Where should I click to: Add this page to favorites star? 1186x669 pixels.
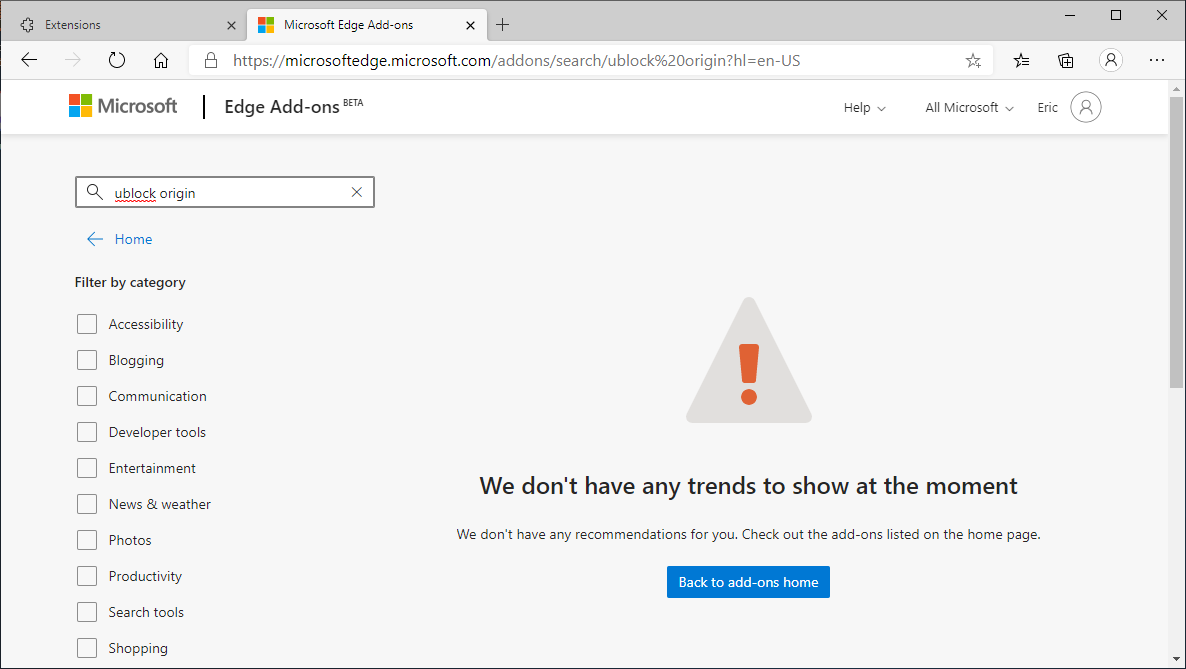[973, 60]
